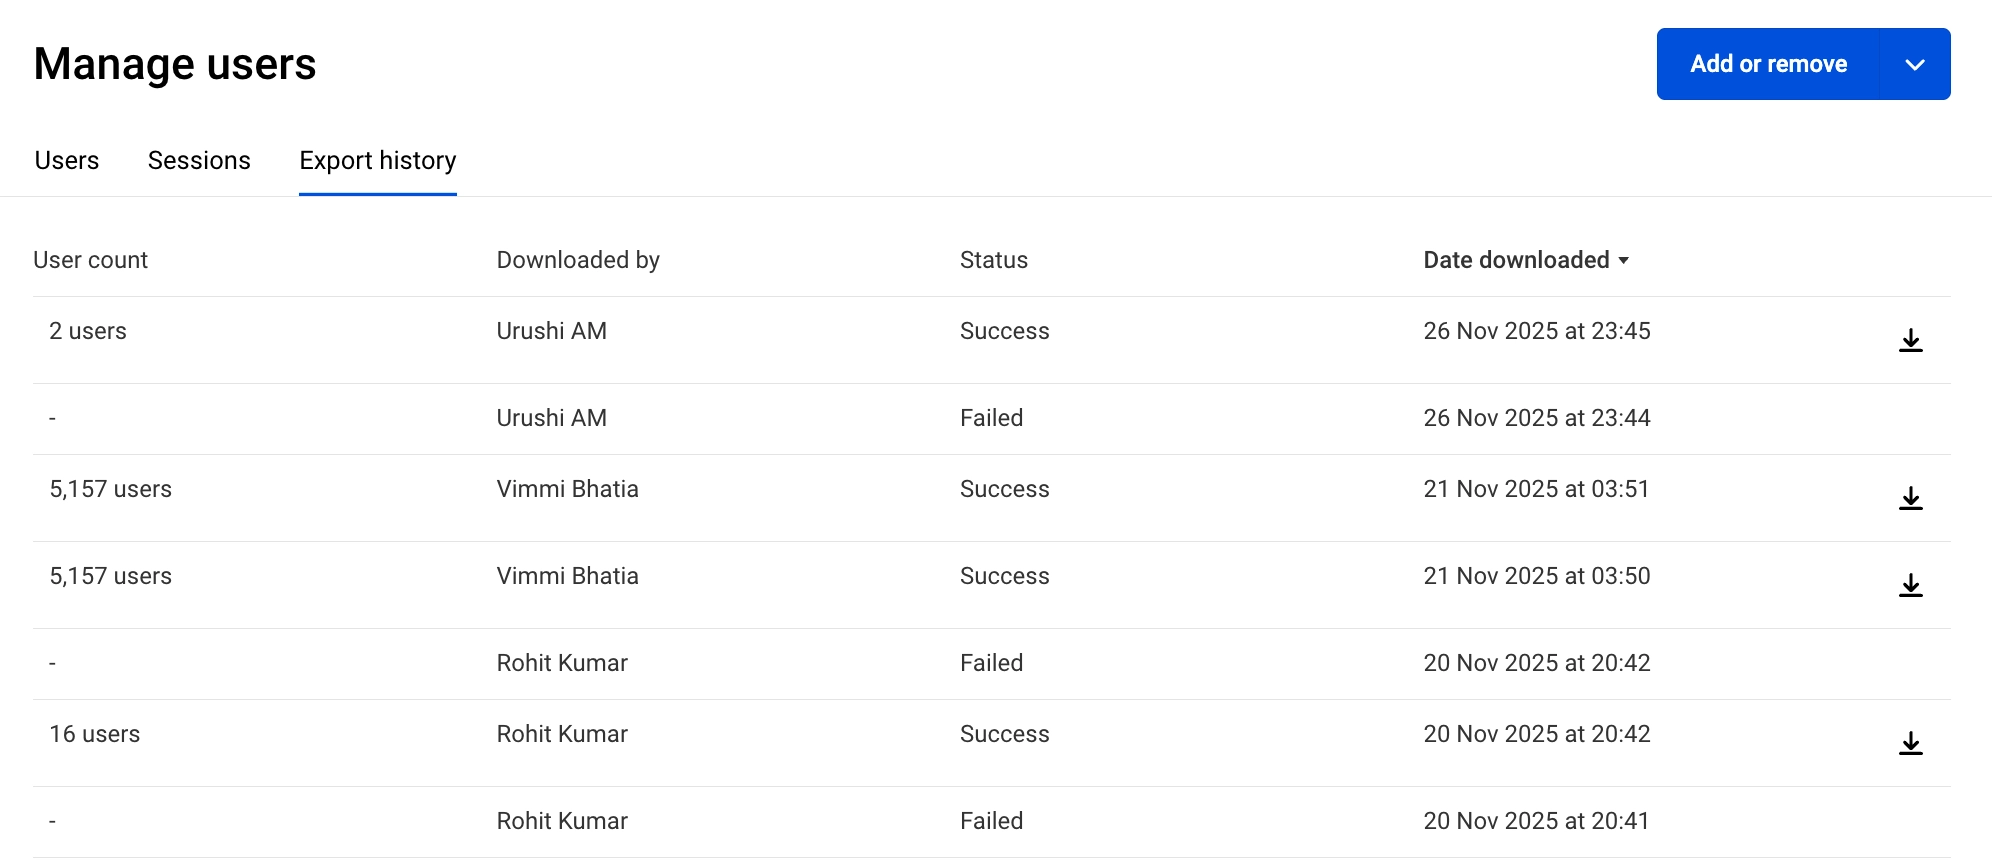Open the Add or remove chevron dropdown
The height and width of the screenshot is (866, 1992).
point(1915,65)
